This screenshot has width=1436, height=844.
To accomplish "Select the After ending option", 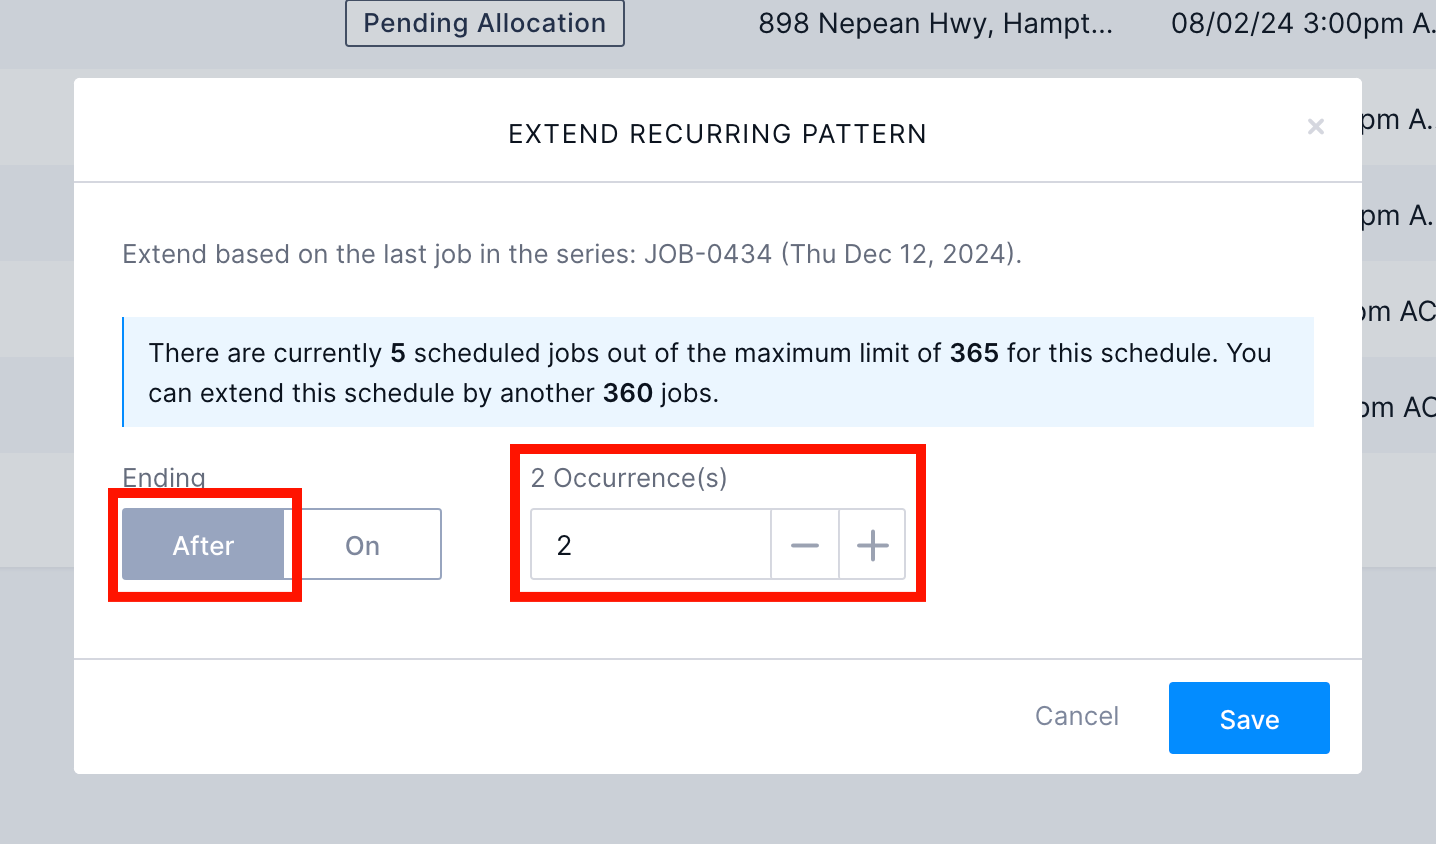I will 202,544.
